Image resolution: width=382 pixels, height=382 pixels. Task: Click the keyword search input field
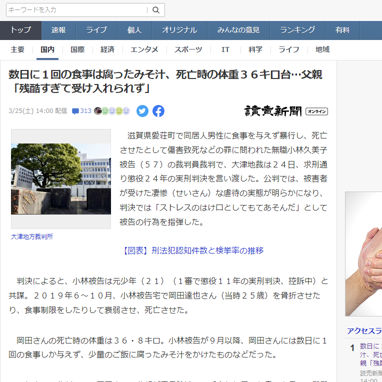tap(77, 10)
